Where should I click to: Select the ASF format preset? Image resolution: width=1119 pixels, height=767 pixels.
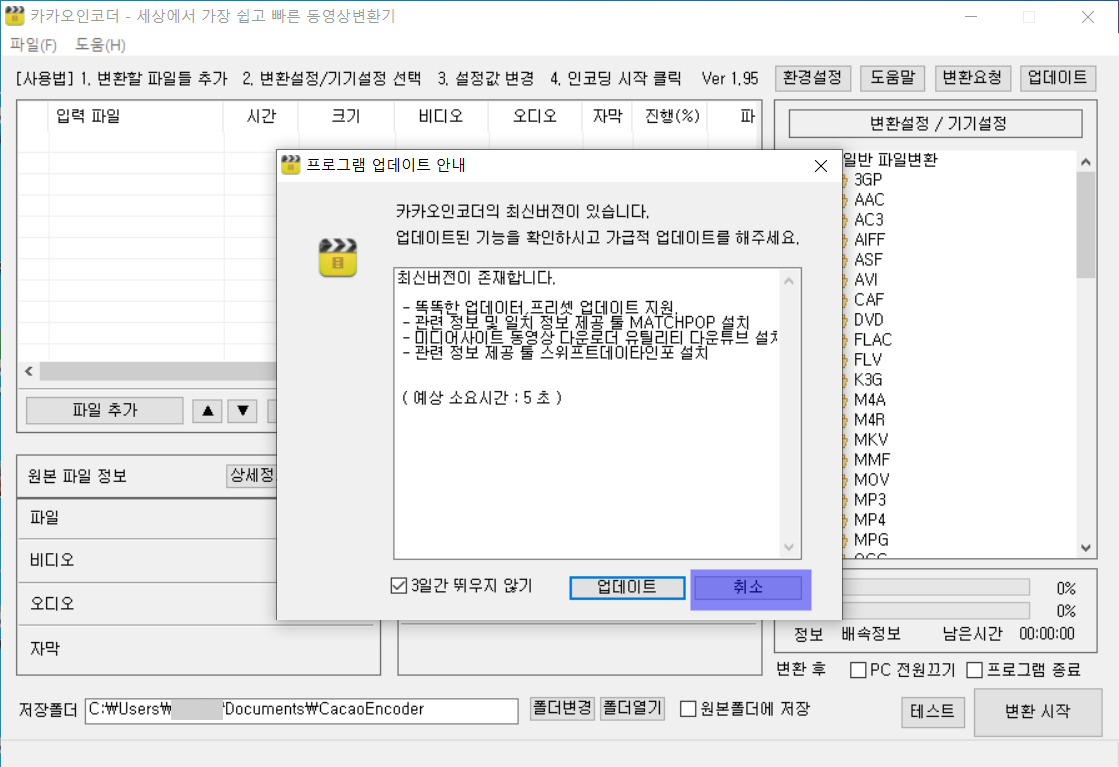point(868,260)
